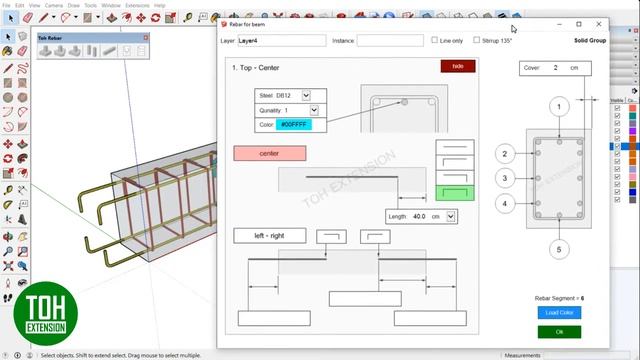Click the column rebar icon in Toh Rebar

(x=92, y=51)
